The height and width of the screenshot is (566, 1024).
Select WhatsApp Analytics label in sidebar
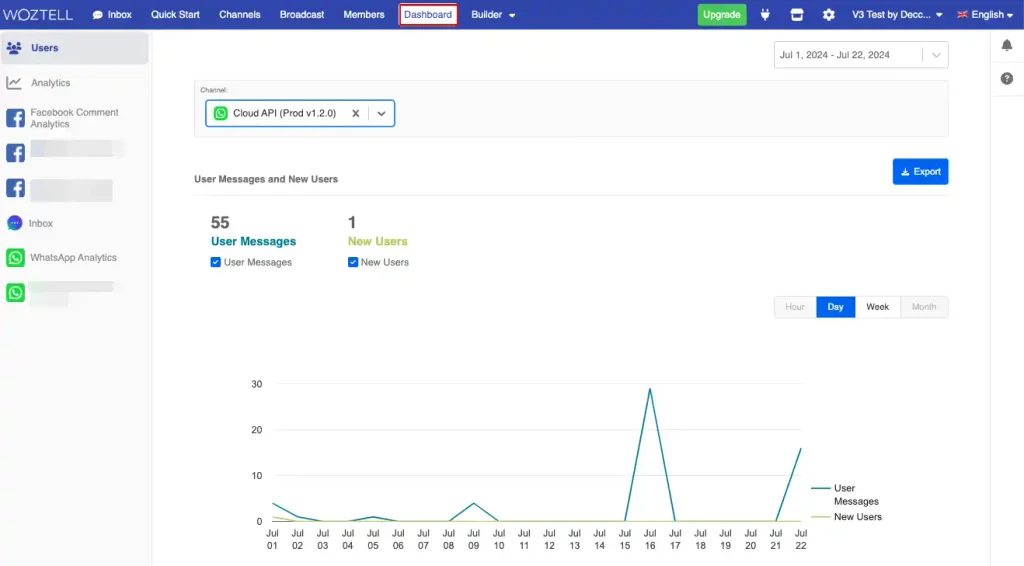point(73,257)
